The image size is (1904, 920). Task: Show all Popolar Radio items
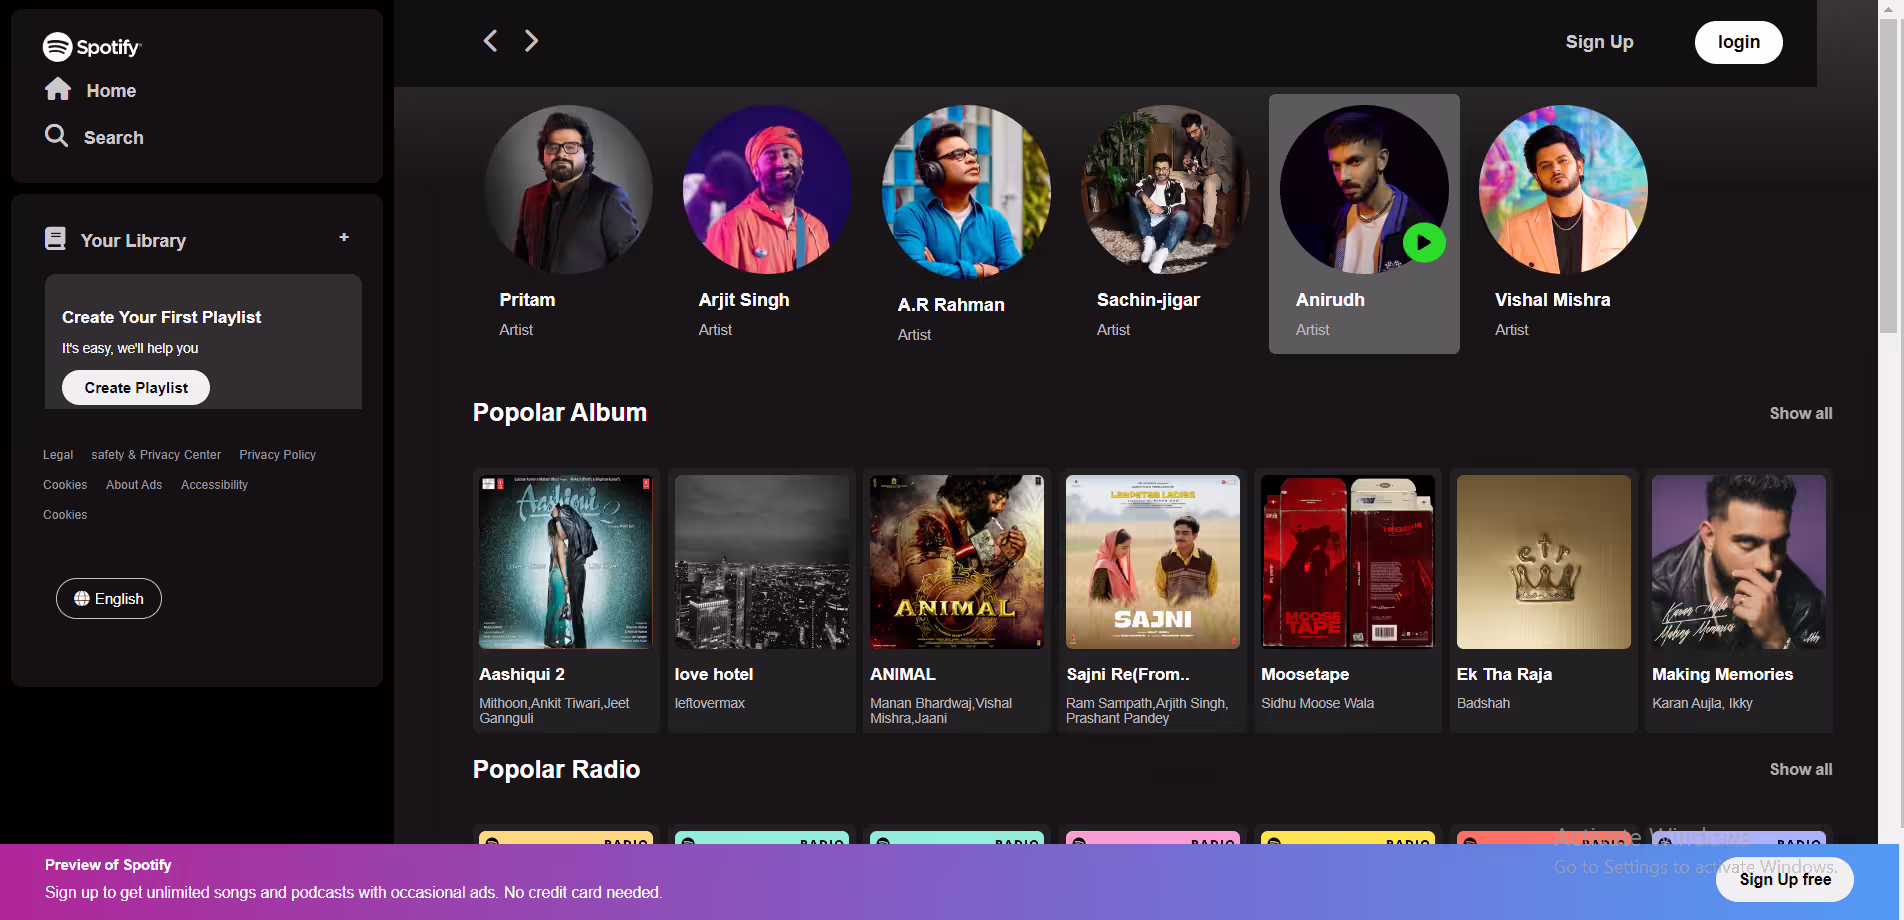1800,769
